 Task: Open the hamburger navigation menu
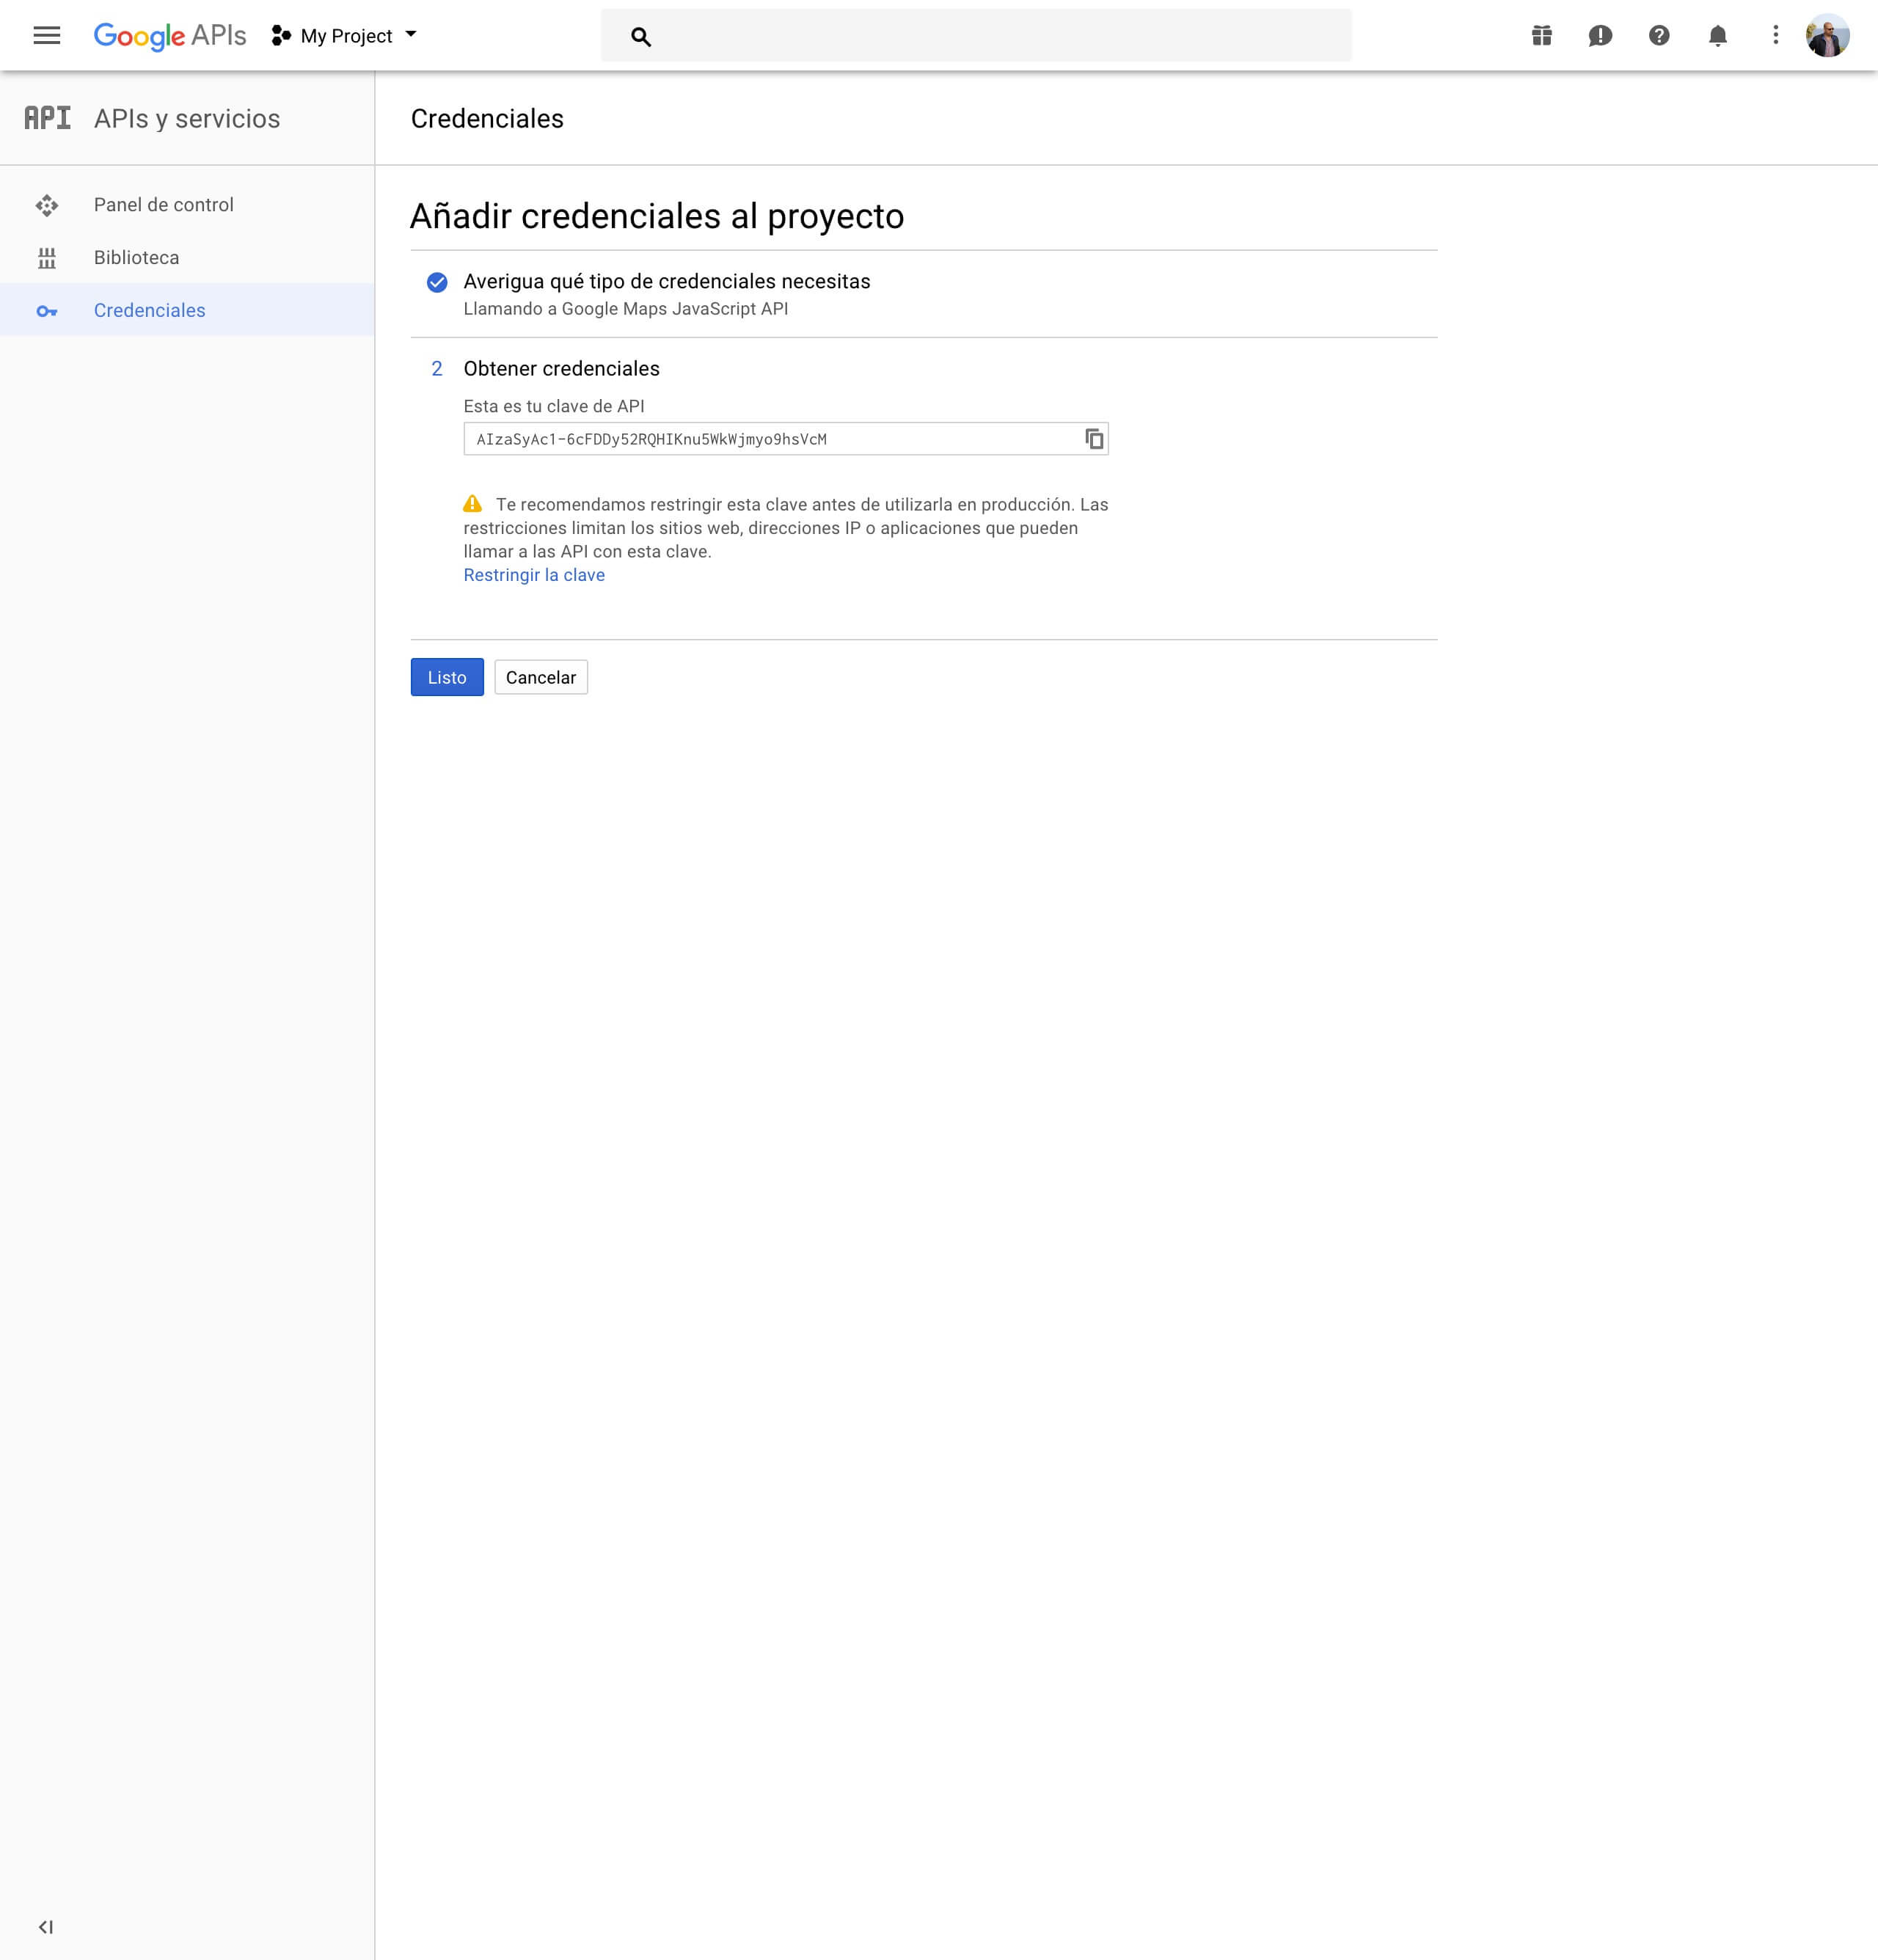coord(46,36)
